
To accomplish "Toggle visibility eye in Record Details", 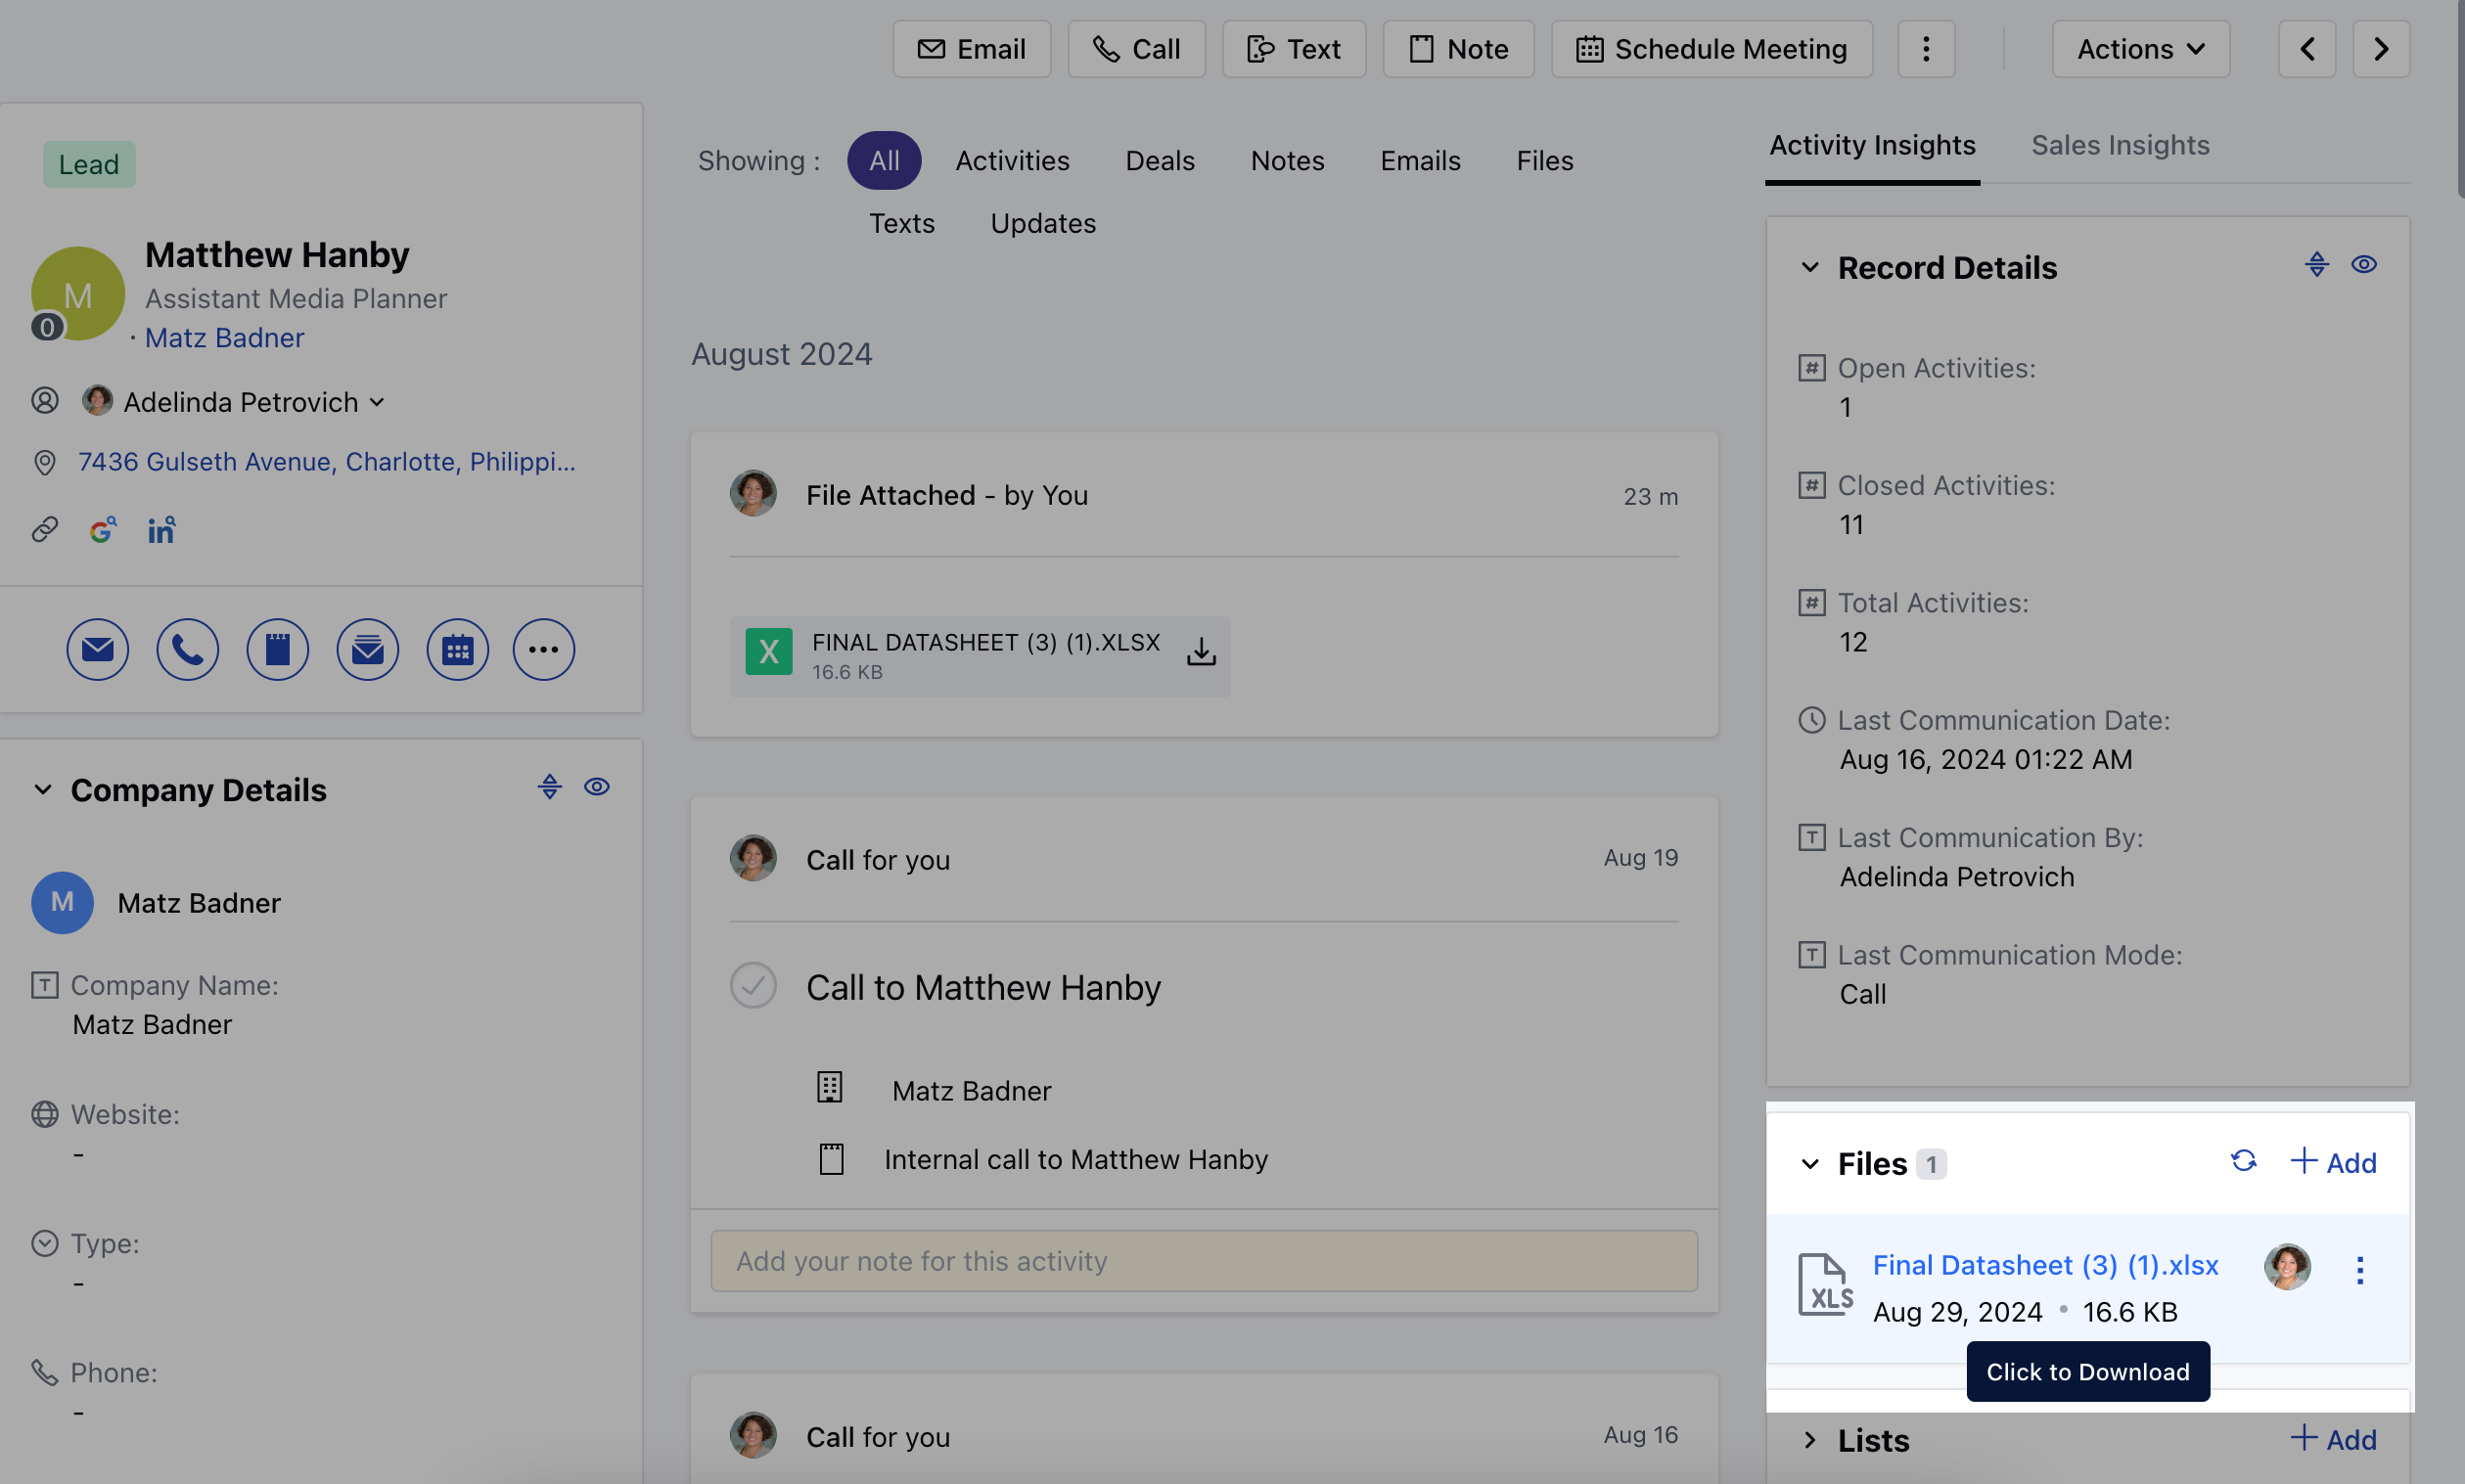I will tap(2363, 265).
